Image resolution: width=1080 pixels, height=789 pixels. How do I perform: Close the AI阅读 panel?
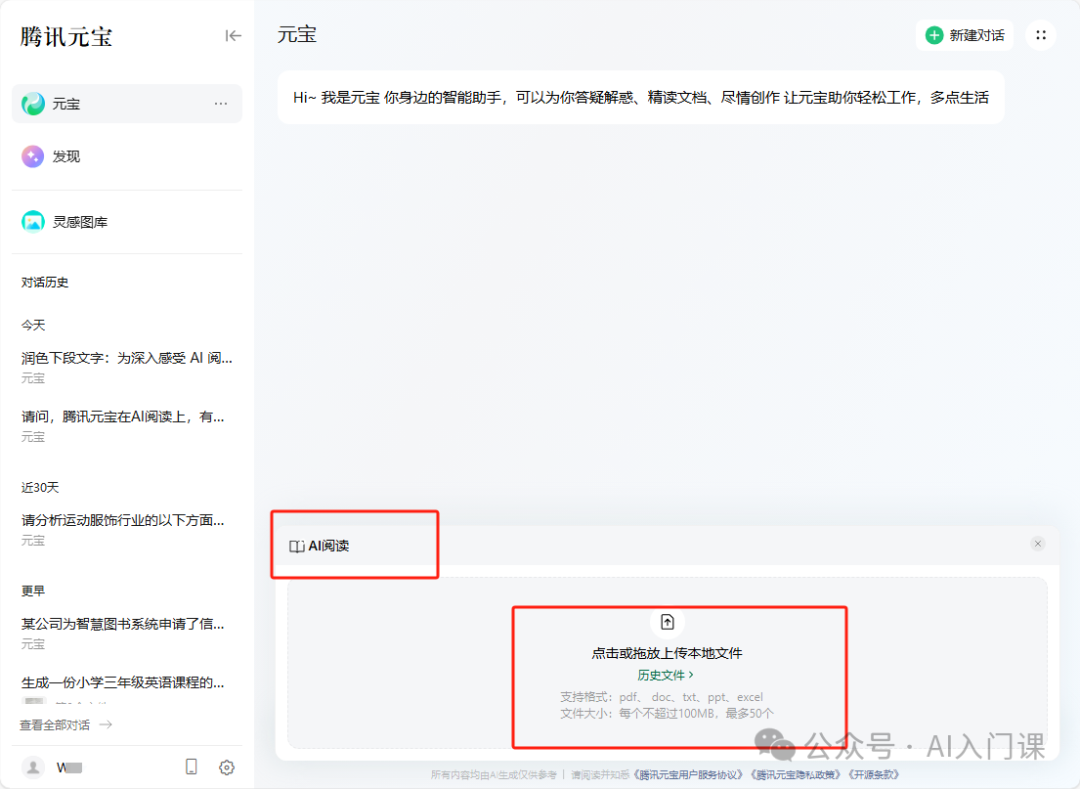tap(1038, 544)
